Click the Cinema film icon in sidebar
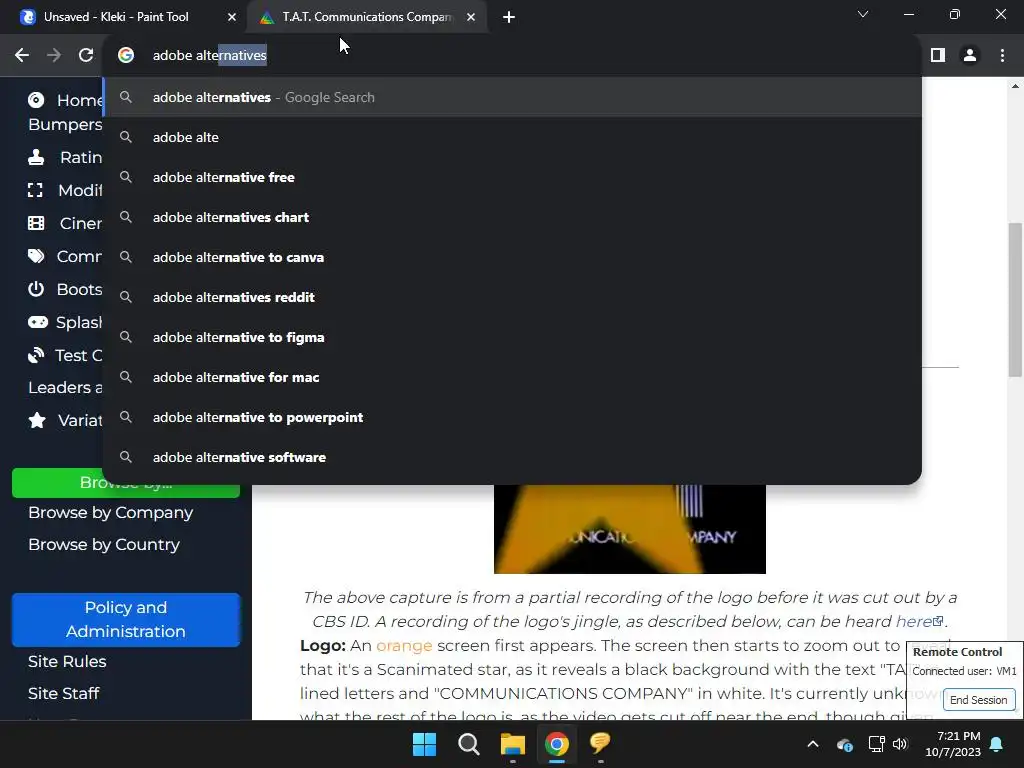Viewport: 1024px width, 768px height. point(36,223)
